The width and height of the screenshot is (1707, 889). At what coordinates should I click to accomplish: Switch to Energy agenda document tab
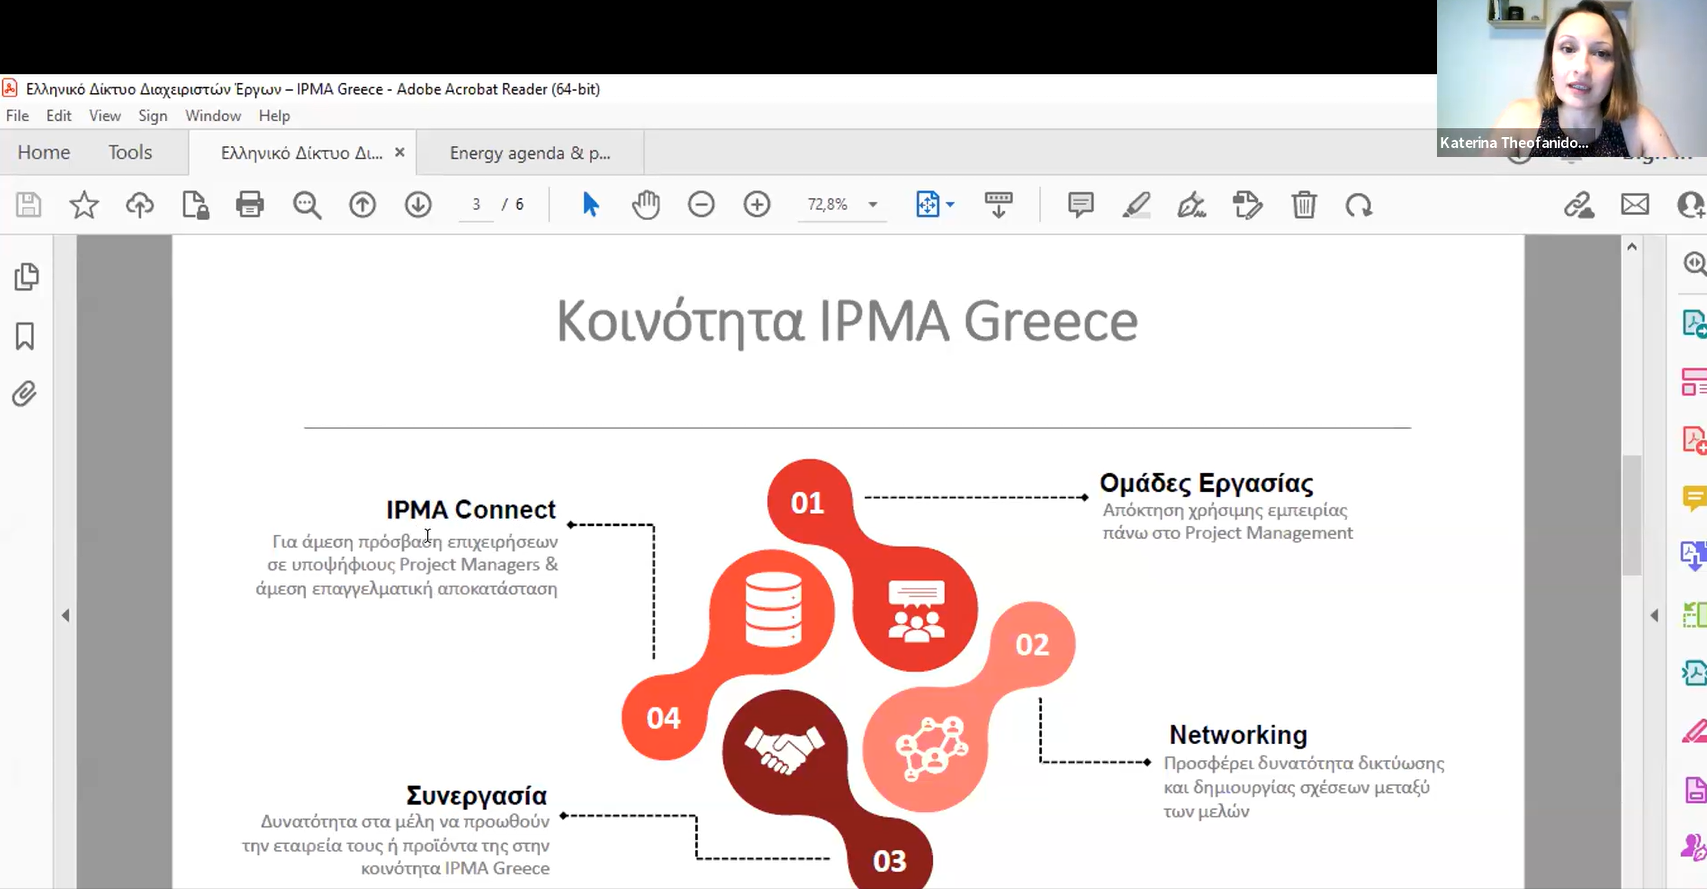pyautogui.click(x=529, y=153)
